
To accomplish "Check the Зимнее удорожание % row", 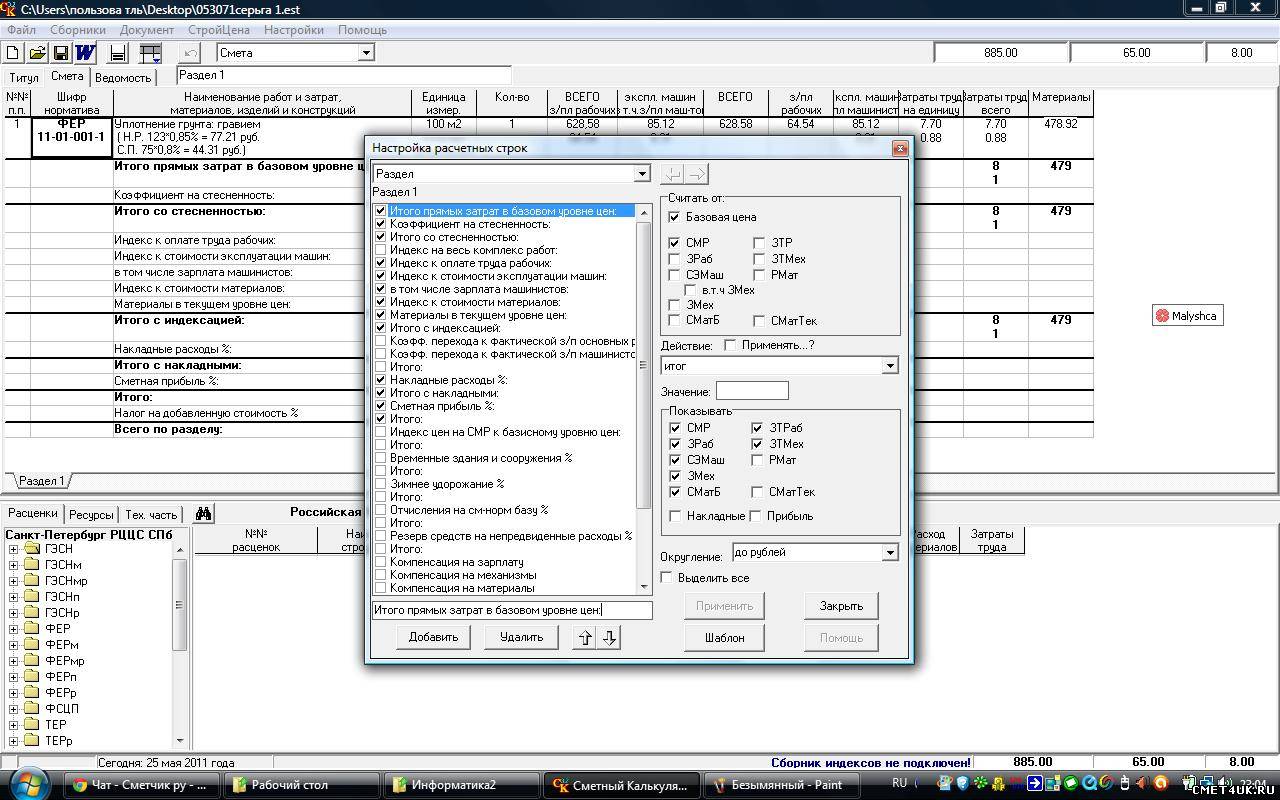I will click(x=381, y=484).
